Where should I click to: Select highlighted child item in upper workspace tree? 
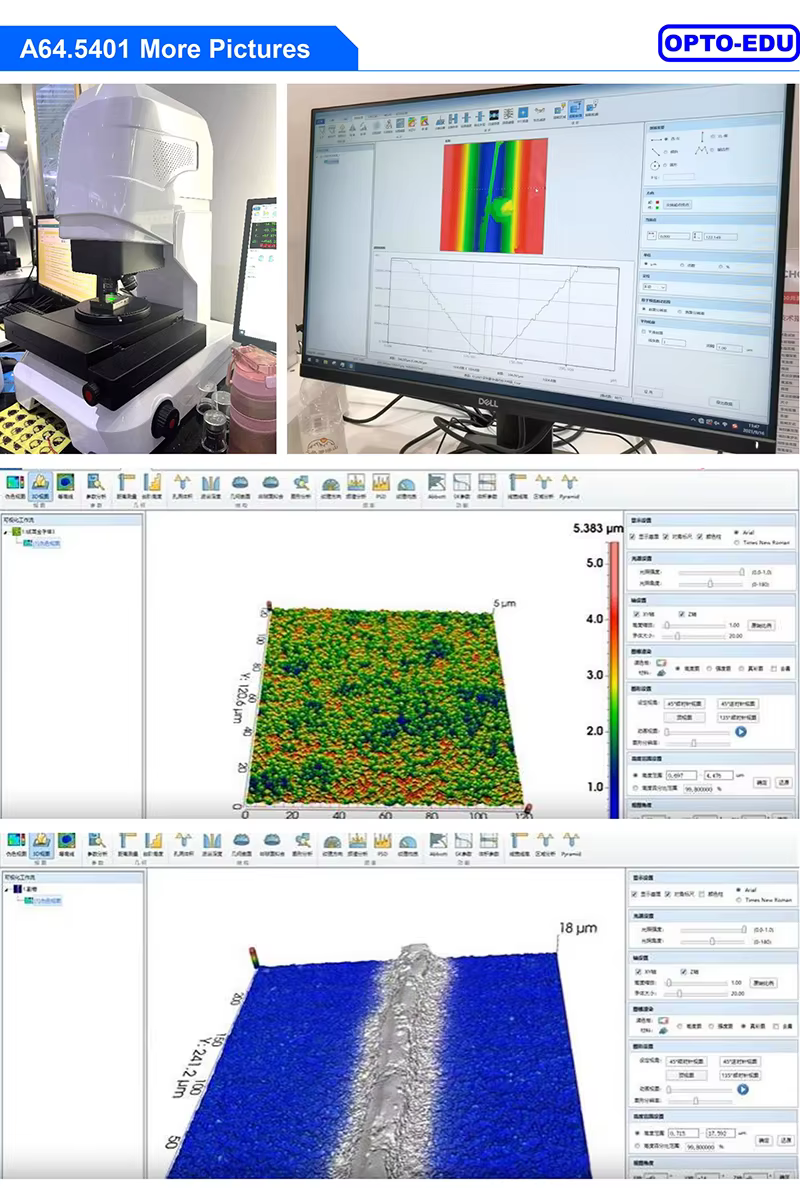click(x=47, y=543)
